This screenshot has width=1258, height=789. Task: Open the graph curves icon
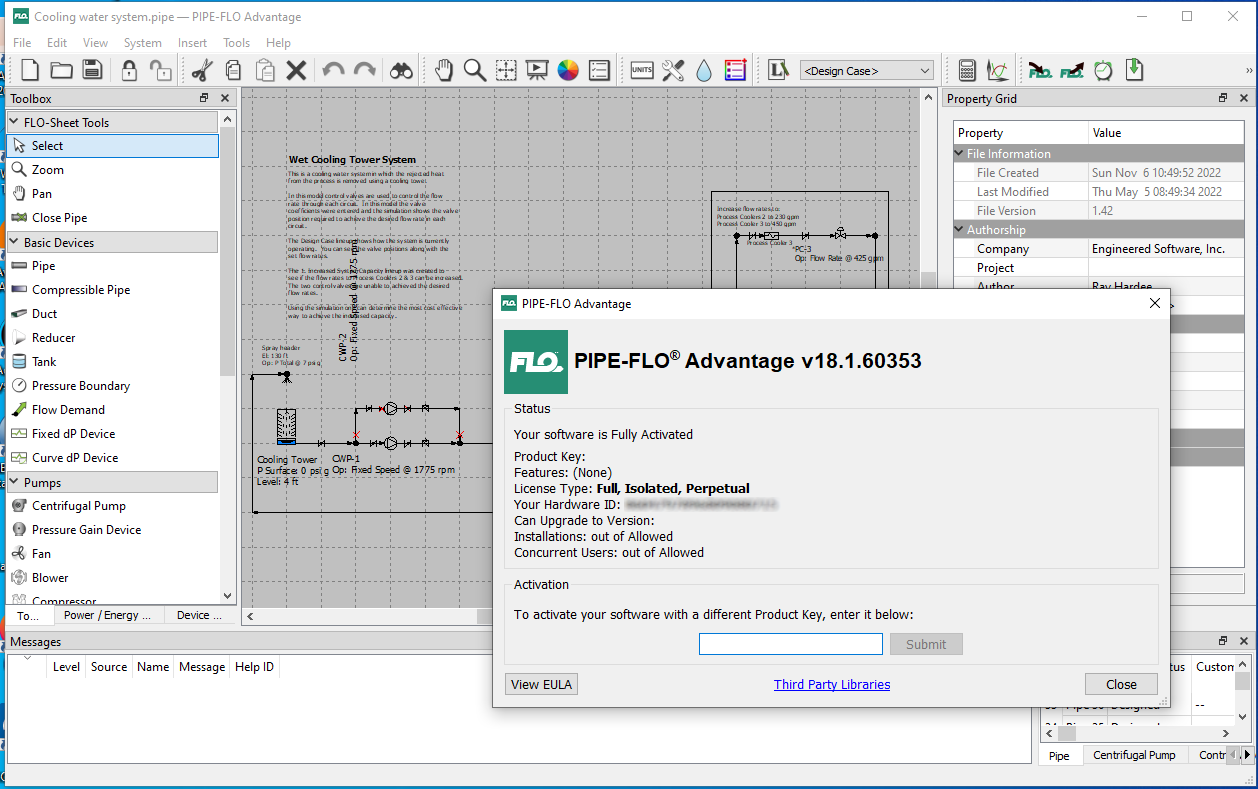pyautogui.click(x=997, y=70)
